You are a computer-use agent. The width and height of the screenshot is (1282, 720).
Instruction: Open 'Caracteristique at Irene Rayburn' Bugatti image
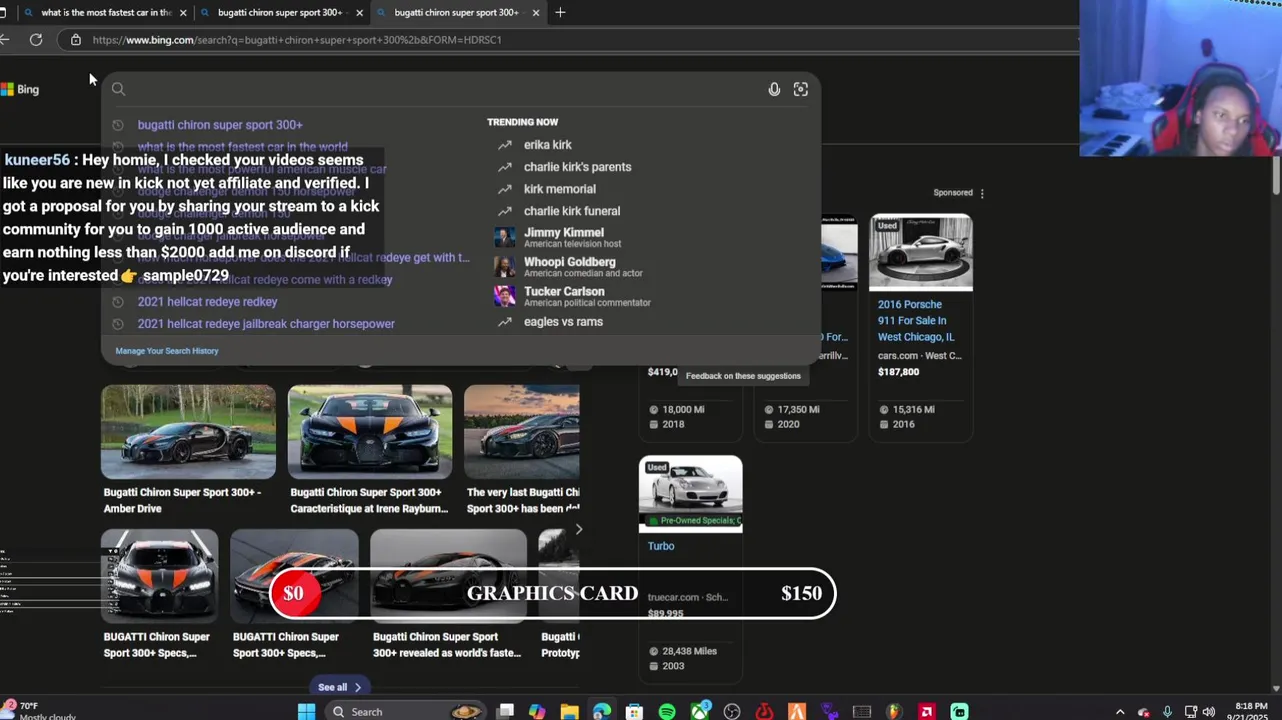point(370,432)
